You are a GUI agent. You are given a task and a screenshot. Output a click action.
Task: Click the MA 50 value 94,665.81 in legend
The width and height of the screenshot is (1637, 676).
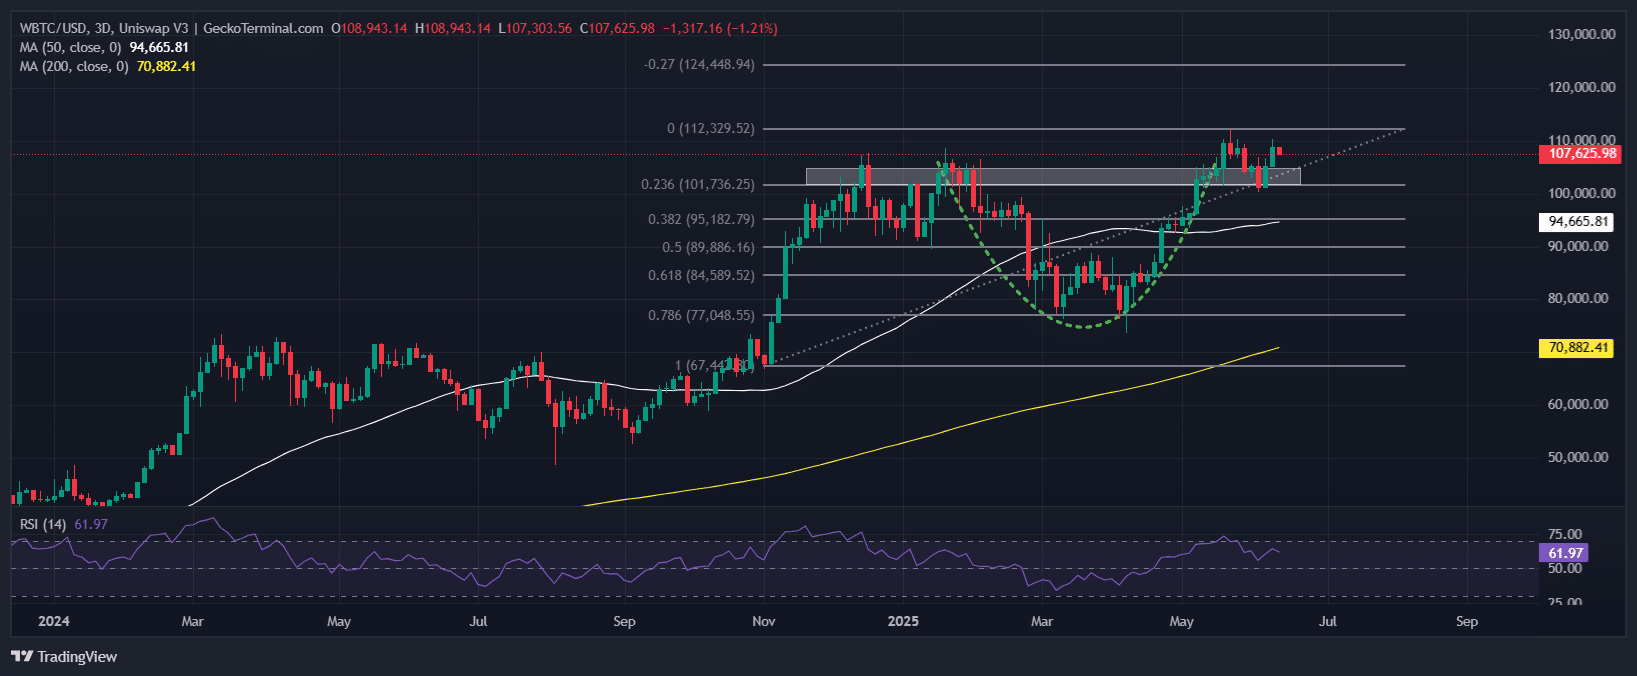click(x=159, y=47)
